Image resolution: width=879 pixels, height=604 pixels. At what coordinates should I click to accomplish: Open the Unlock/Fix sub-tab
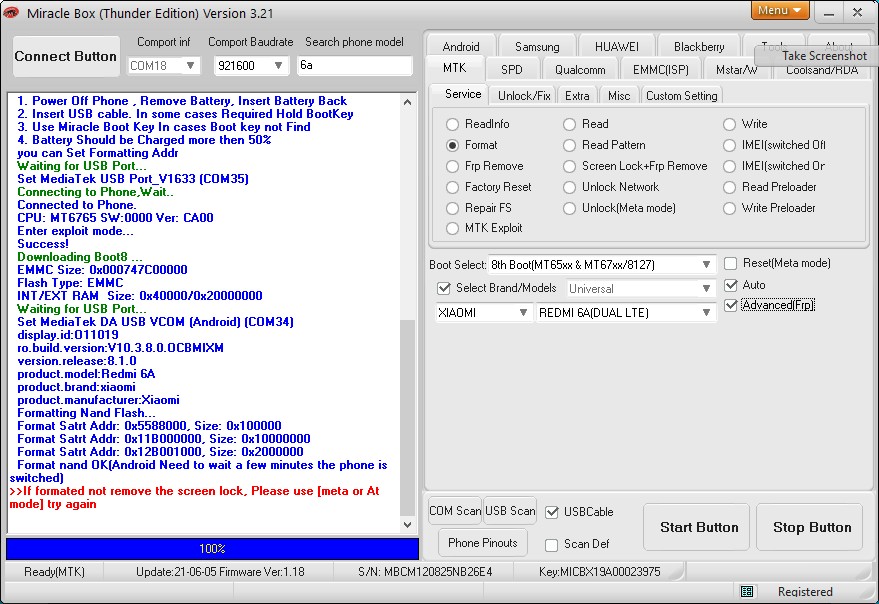[x=524, y=95]
